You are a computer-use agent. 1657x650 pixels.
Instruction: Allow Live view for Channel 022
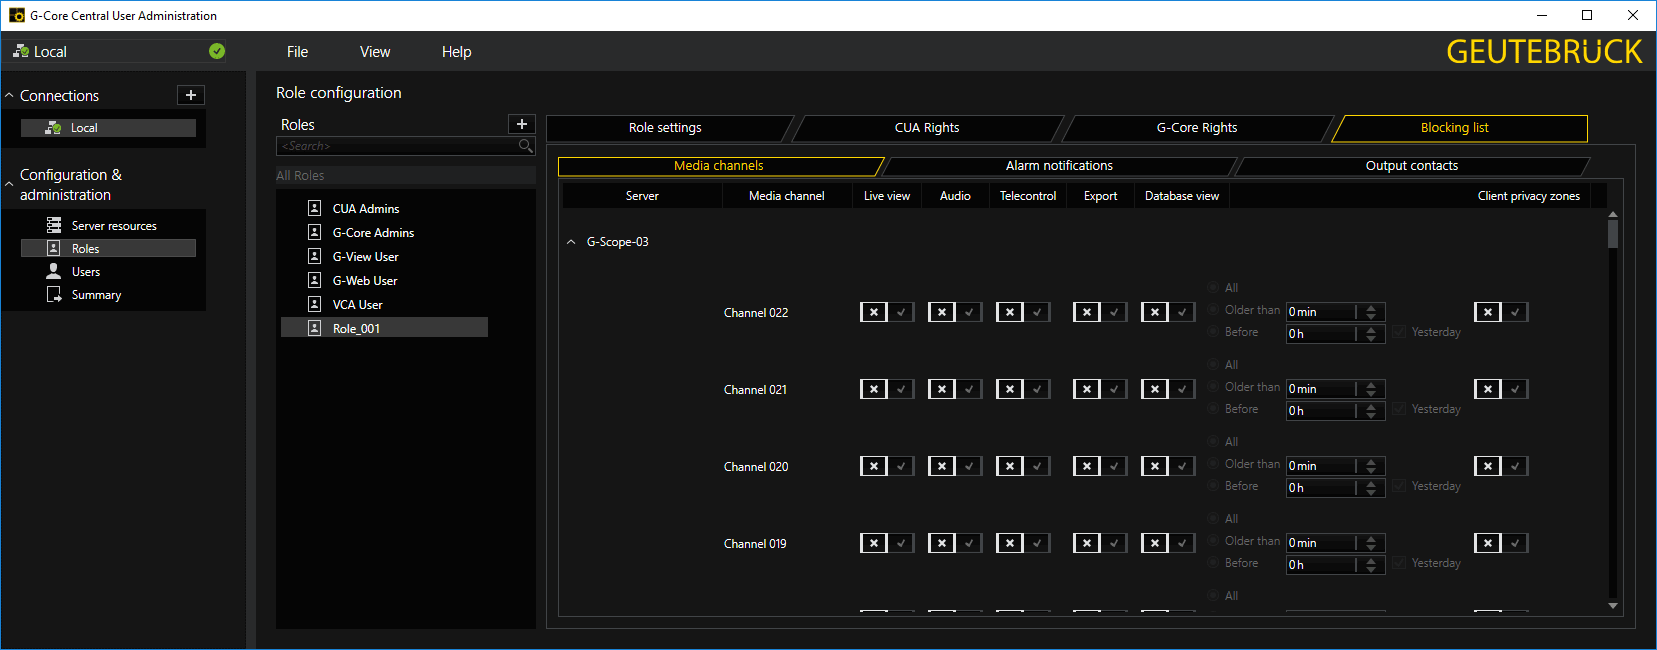click(901, 312)
